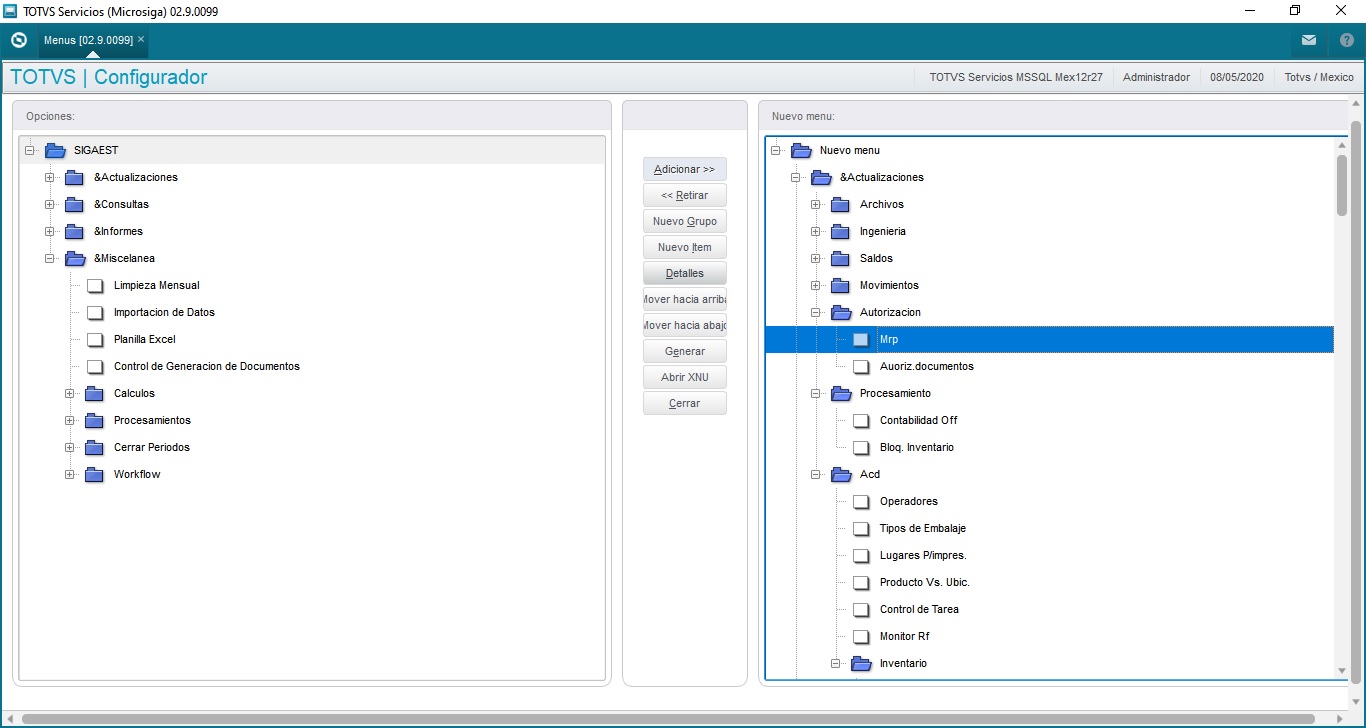Click the &Informes folder icon

(x=75, y=231)
